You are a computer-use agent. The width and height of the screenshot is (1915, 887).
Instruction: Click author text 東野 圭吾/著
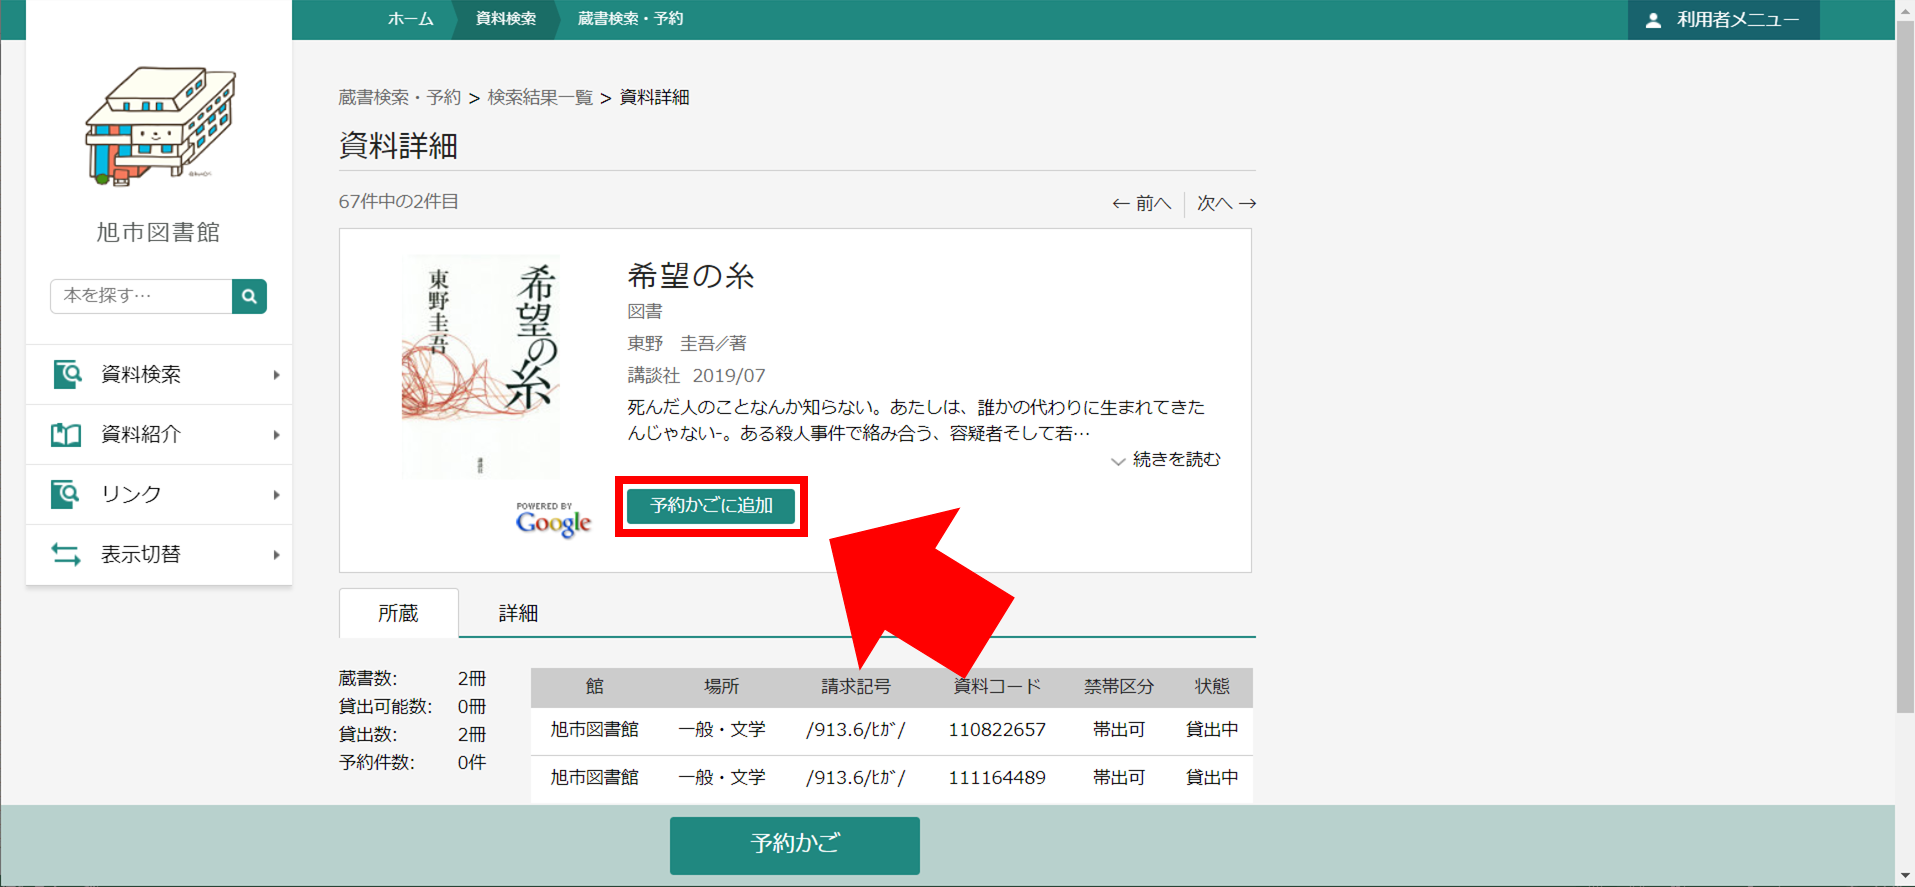(687, 344)
